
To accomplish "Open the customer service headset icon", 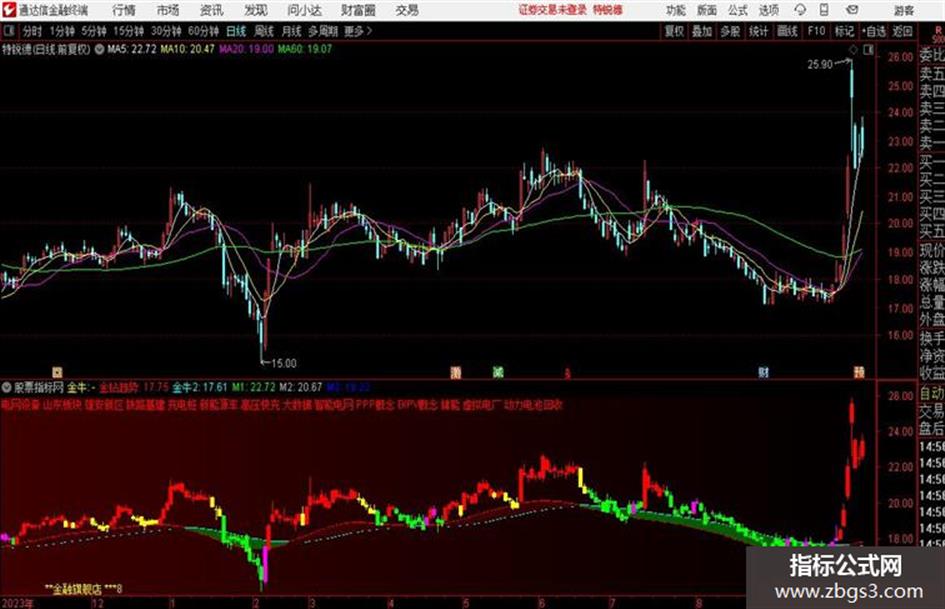I will coord(800,10).
